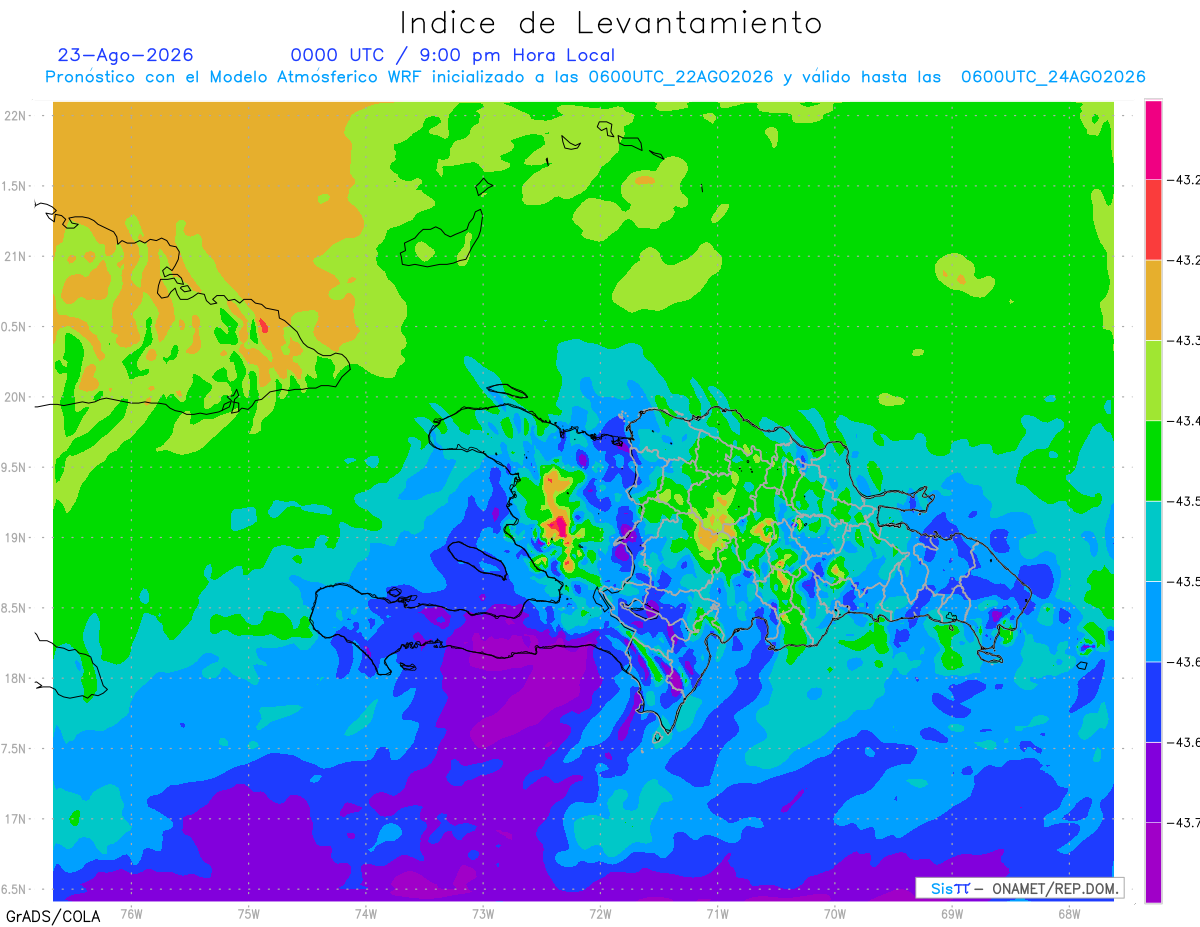Click the 'Indice de Levantamiento' map title
The height and width of the screenshot is (927, 1200).
click(x=611, y=22)
